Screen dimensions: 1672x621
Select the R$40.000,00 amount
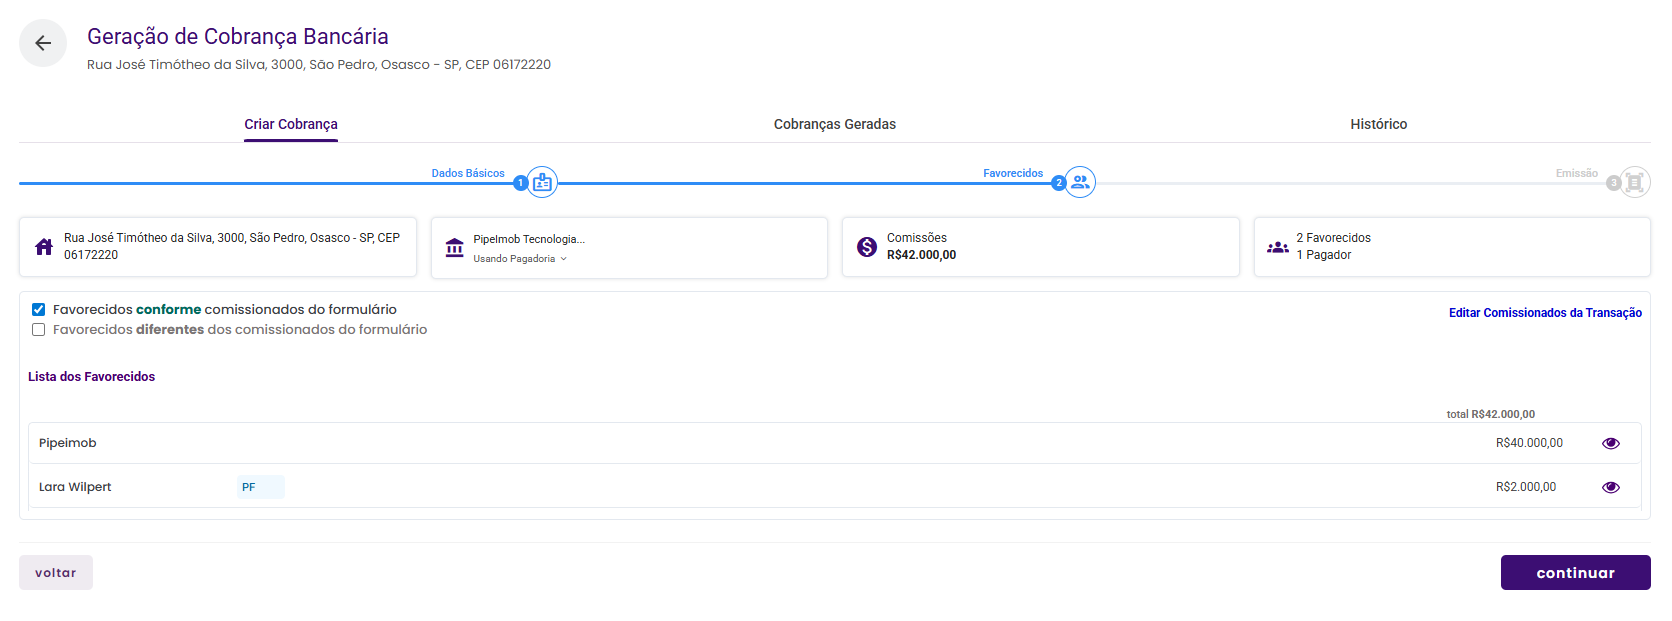[x=1529, y=443]
